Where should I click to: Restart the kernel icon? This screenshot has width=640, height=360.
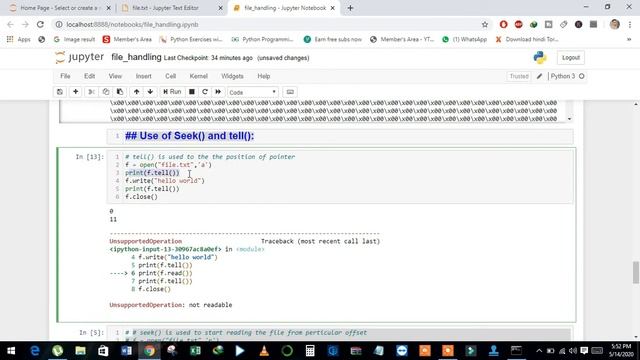[205, 92]
